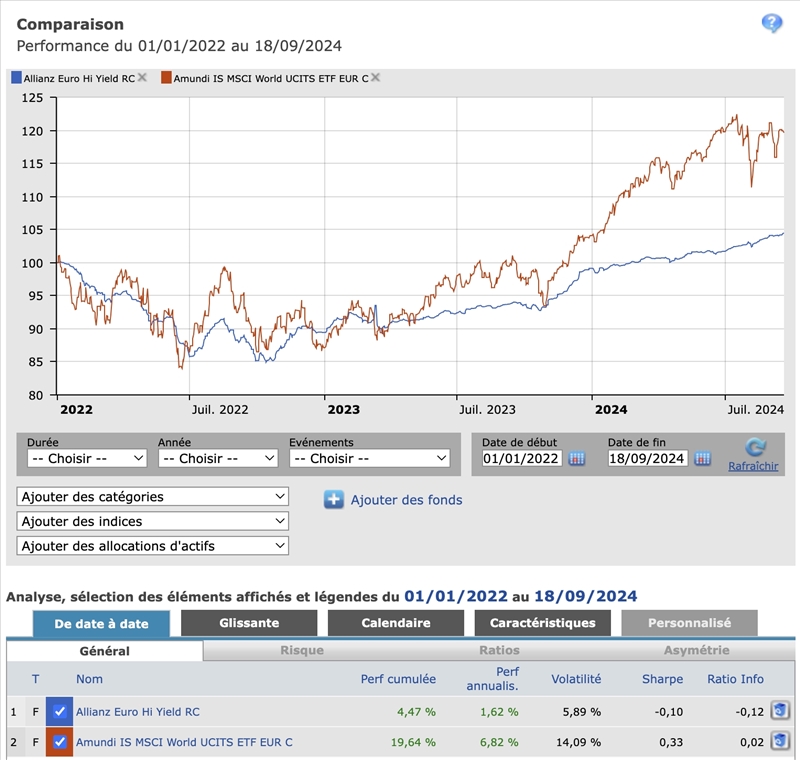Open the help question mark icon
800x760 pixels.
coord(771,24)
